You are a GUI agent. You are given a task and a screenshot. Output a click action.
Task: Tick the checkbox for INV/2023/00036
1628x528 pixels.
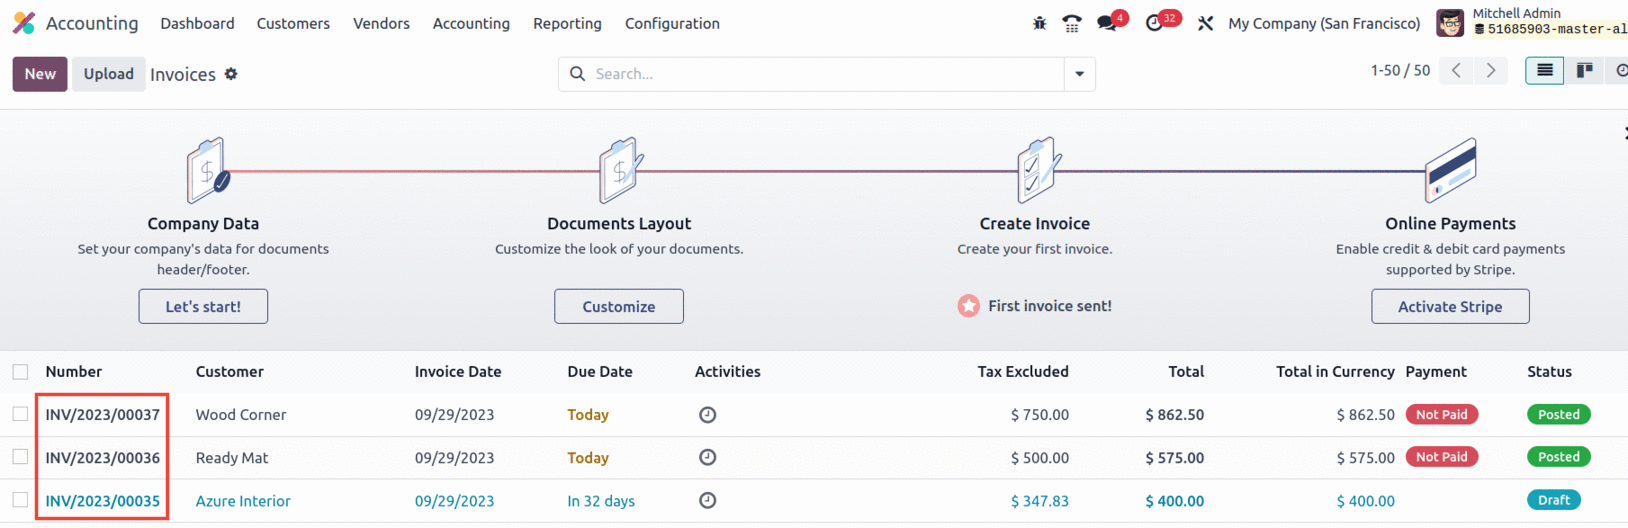tap(20, 457)
